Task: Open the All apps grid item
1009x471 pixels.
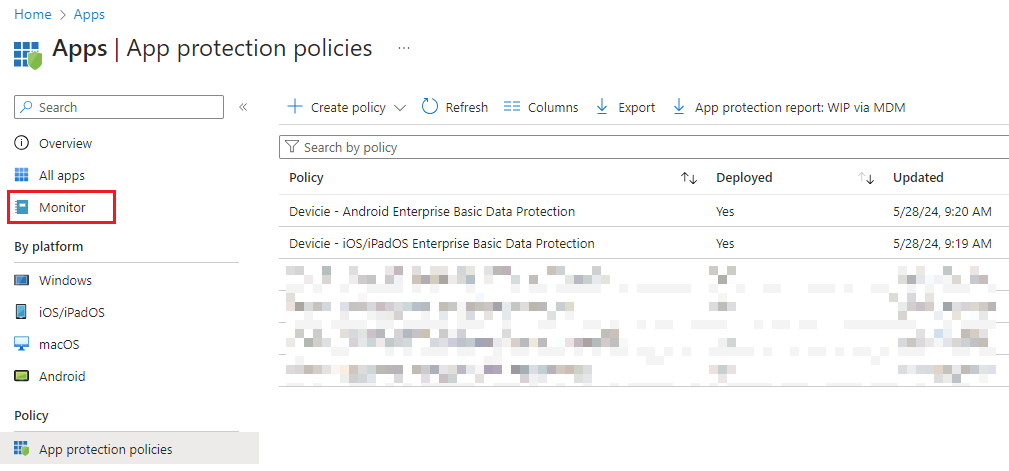Action: point(61,176)
